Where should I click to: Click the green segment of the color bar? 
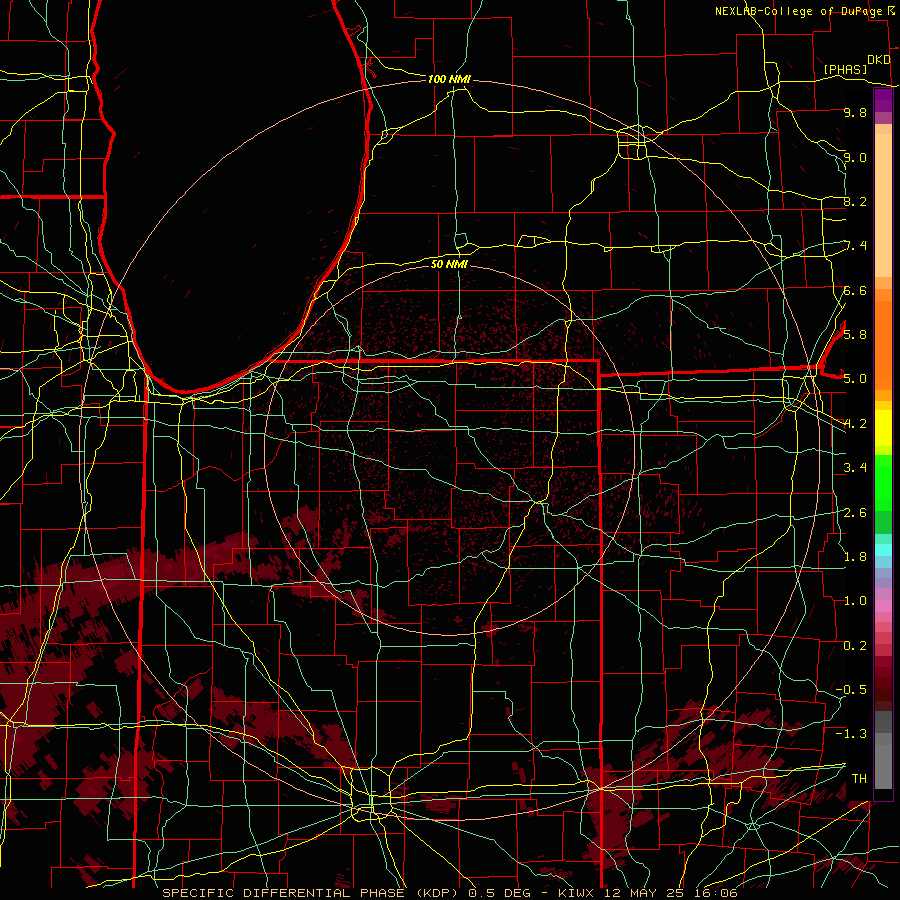[883, 482]
